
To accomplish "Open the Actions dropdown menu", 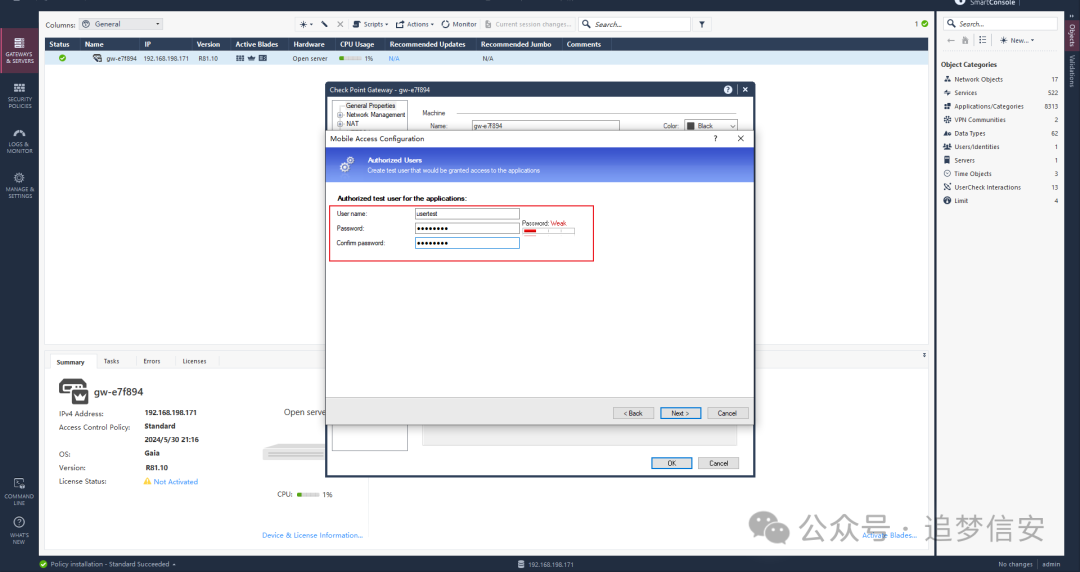I will tap(415, 24).
